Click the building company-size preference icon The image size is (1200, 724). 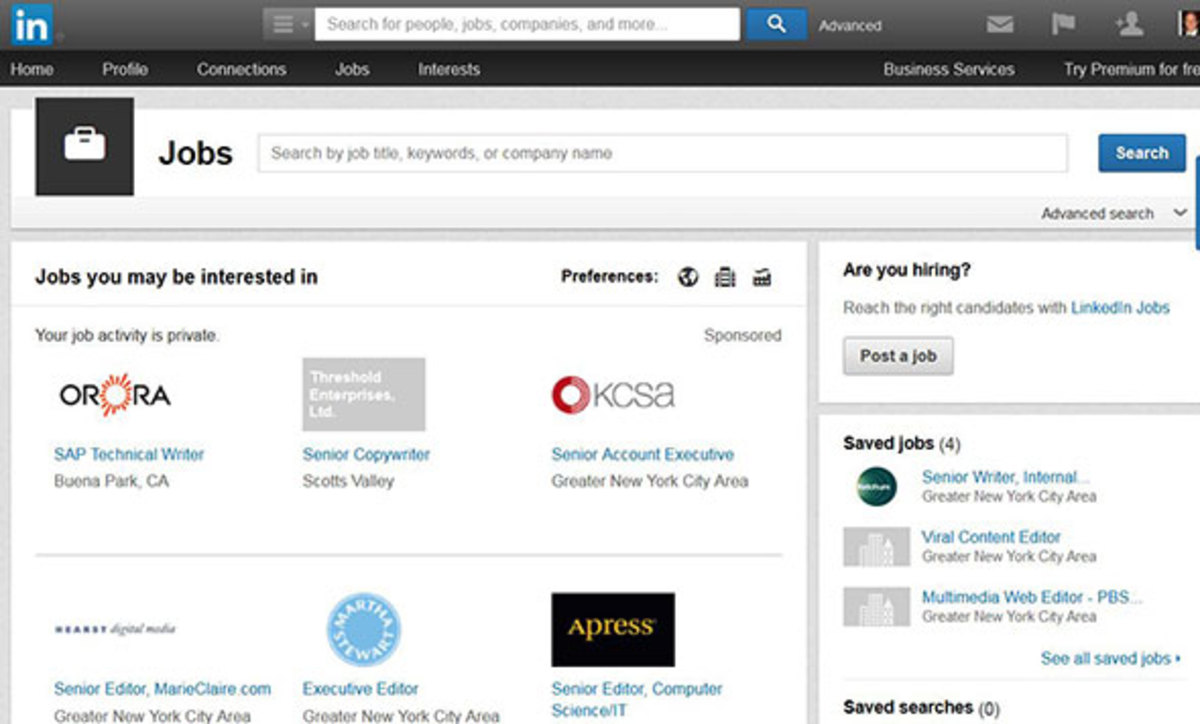pyautogui.click(x=725, y=278)
